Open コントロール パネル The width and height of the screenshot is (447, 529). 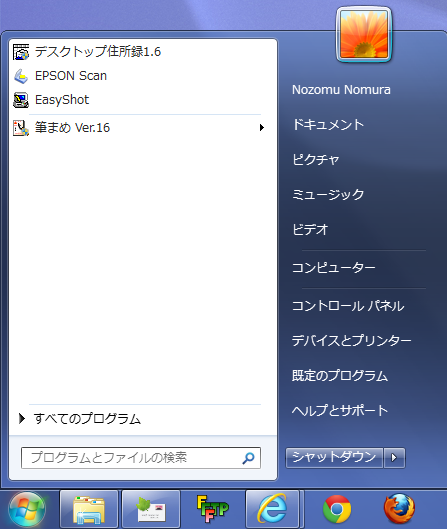pos(348,306)
